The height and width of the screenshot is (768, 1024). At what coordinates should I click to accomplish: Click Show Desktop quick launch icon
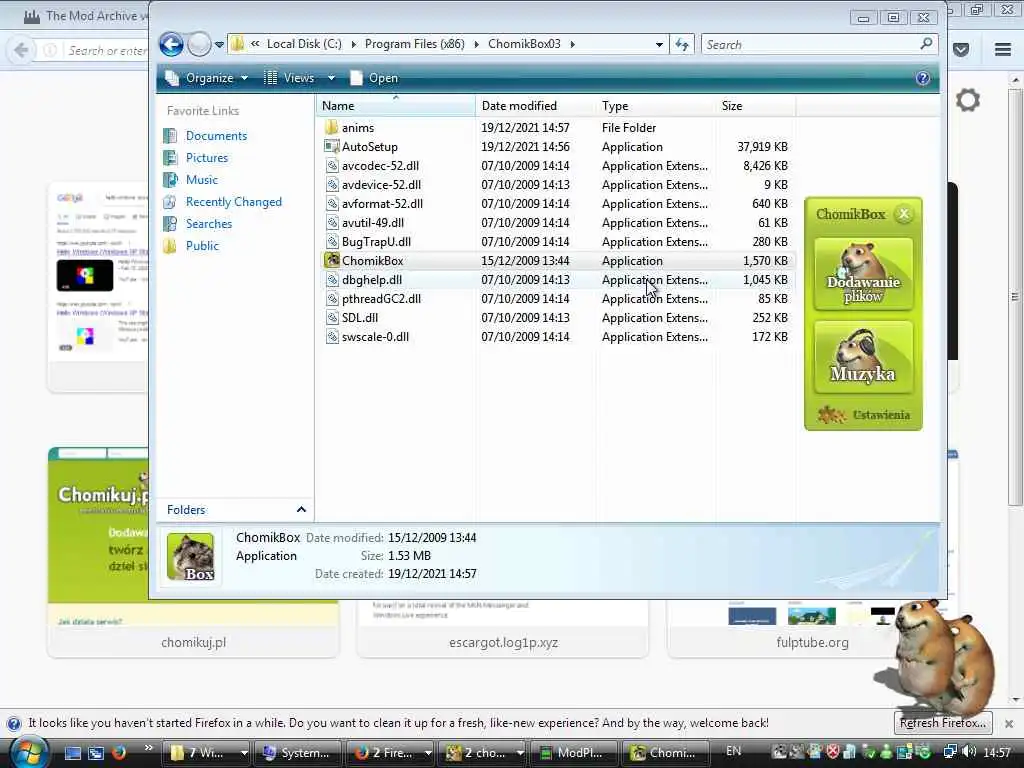point(72,753)
